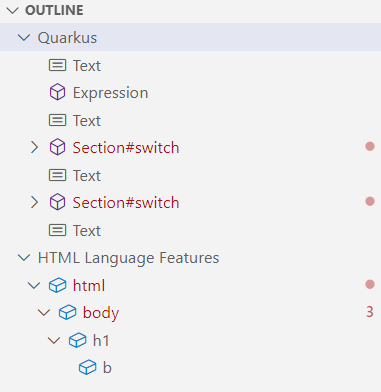
Task: Click Text icon between the two Section#switch rows
Action: tap(57, 175)
